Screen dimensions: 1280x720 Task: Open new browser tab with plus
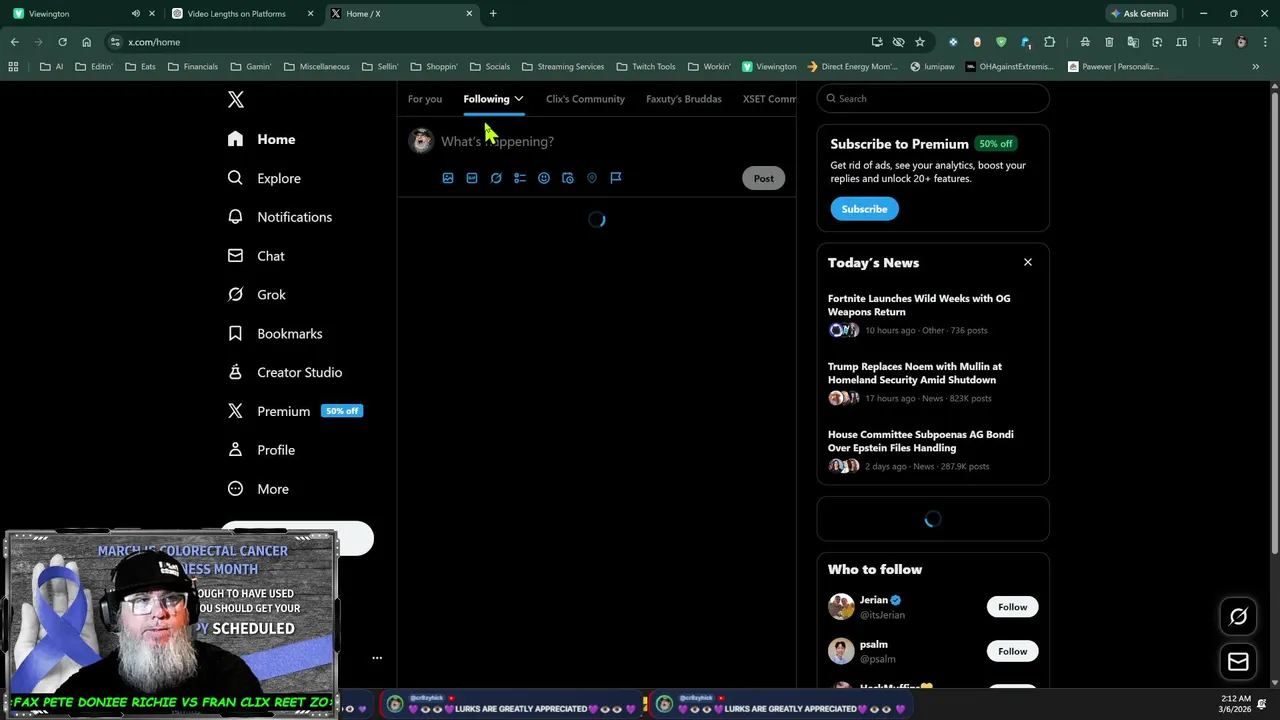[493, 14]
